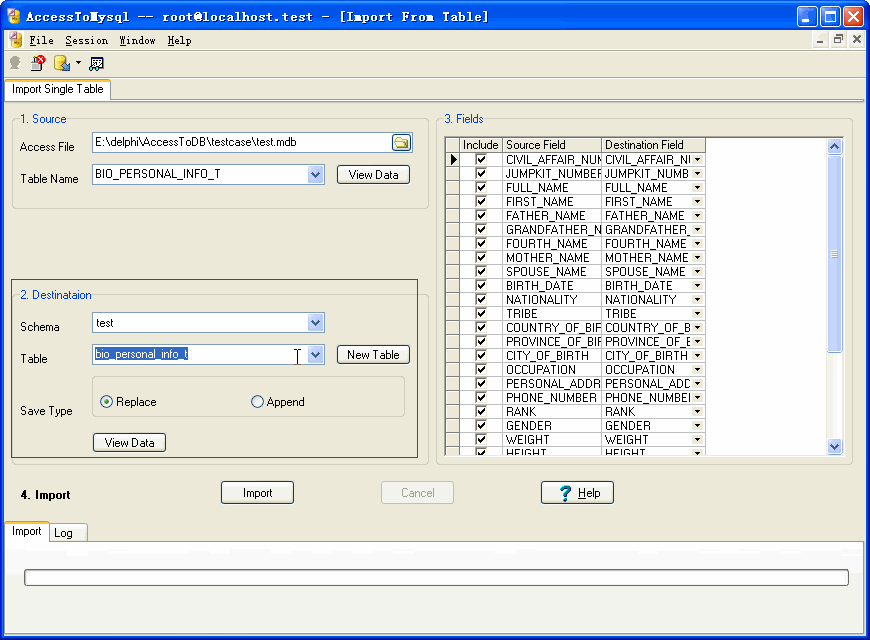Open destination dropdown for JUMPKIT_NUMBER field
The image size is (870, 640).
[697, 174]
